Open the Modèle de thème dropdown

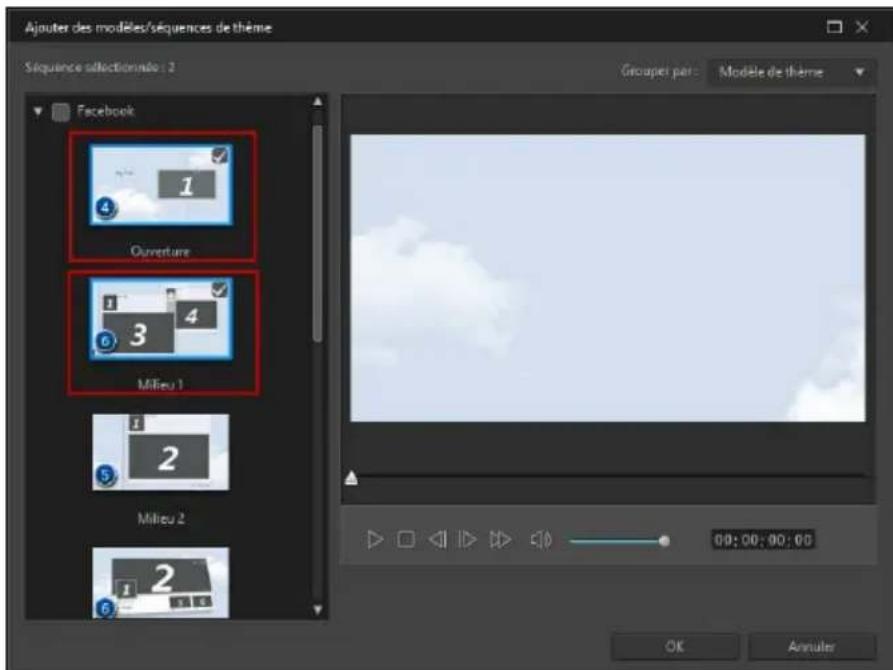tap(792, 73)
